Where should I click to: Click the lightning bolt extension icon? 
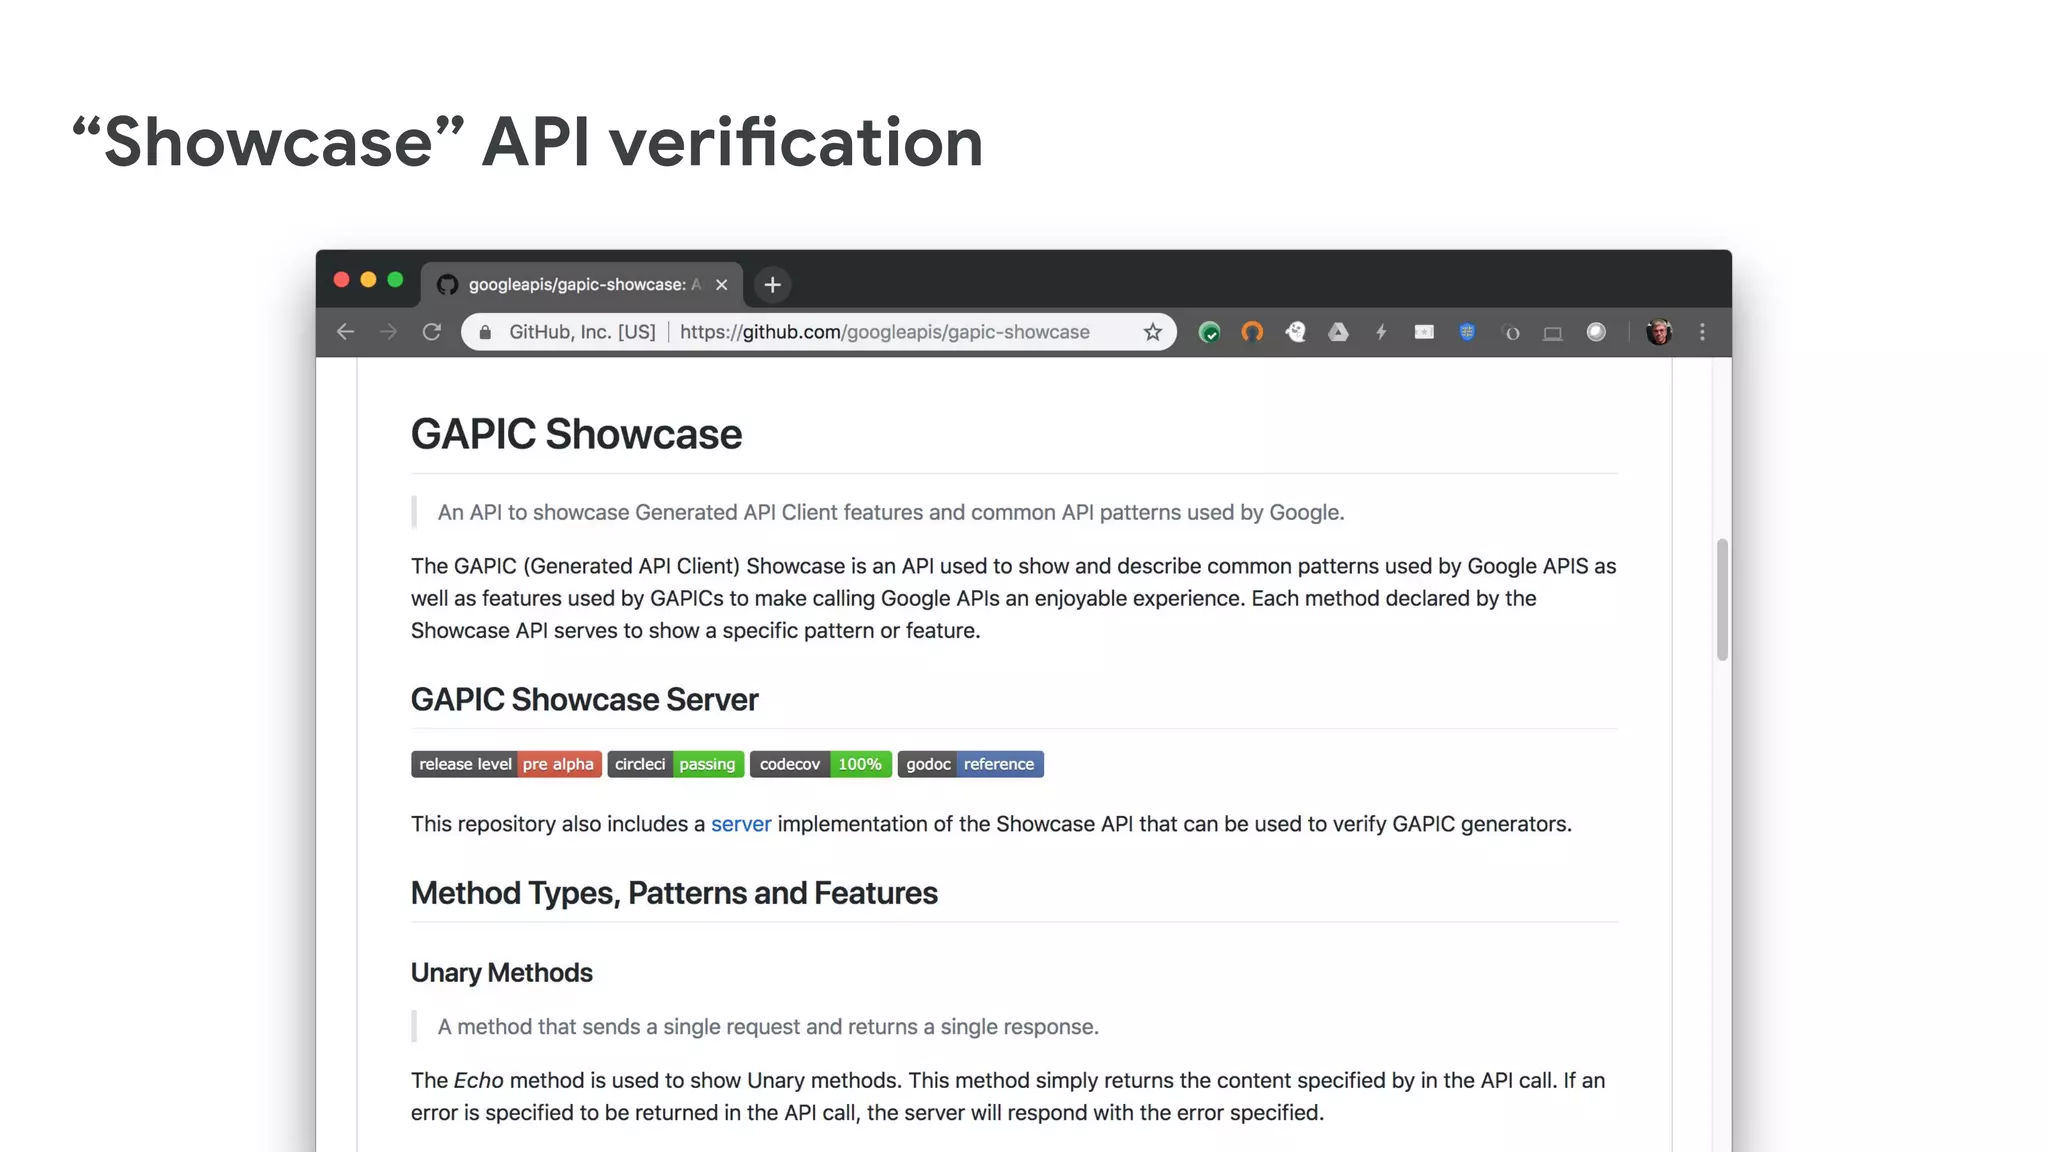1381,332
